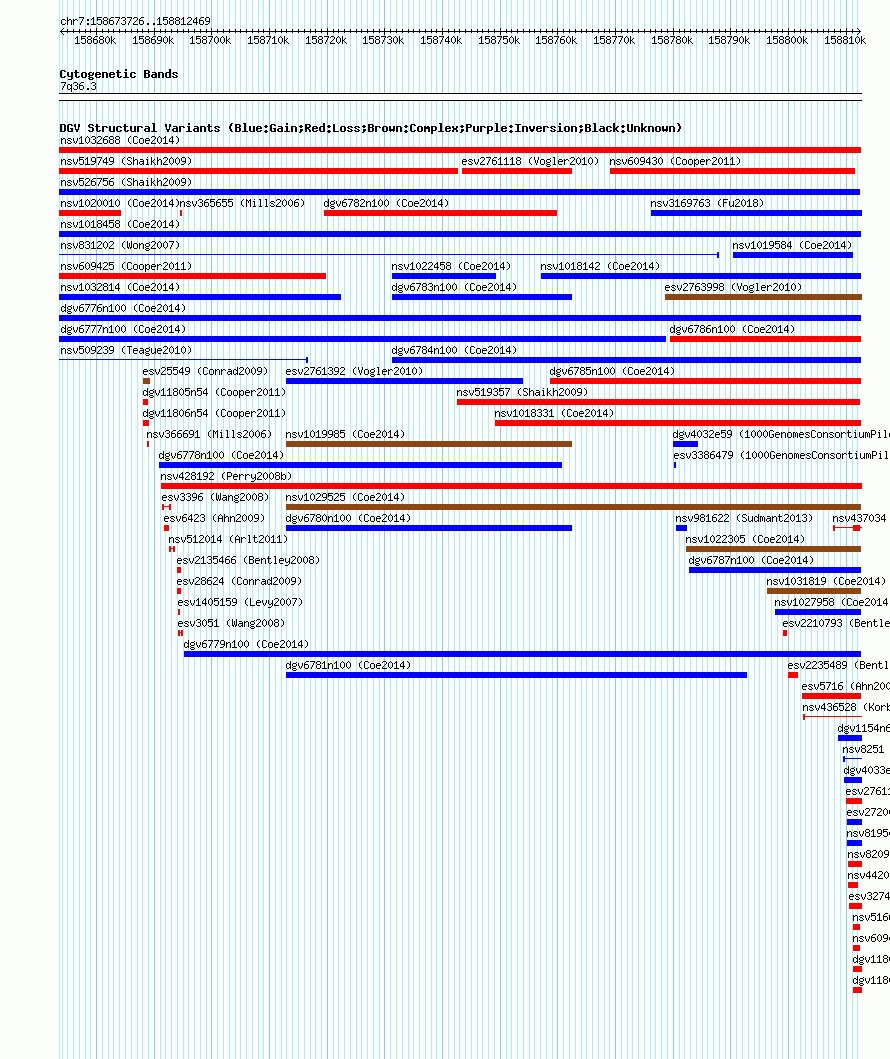Open dgv6778n100 (Coe2014) label

(221, 455)
